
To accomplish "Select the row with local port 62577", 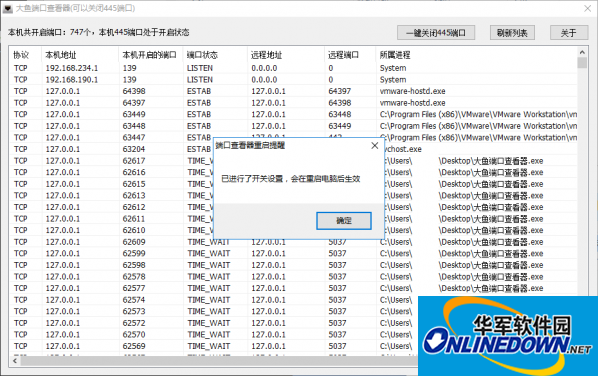I will (x=294, y=288).
